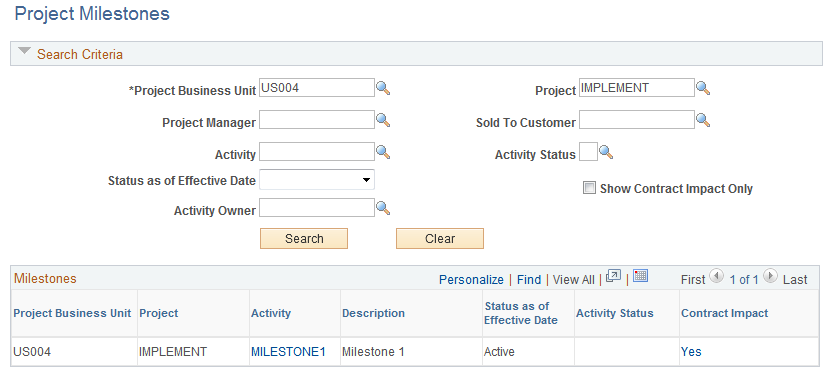The height and width of the screenshot is (377, 836).
Task: Sort by Project Business Unit column header
Action: (x=72, y=313)
